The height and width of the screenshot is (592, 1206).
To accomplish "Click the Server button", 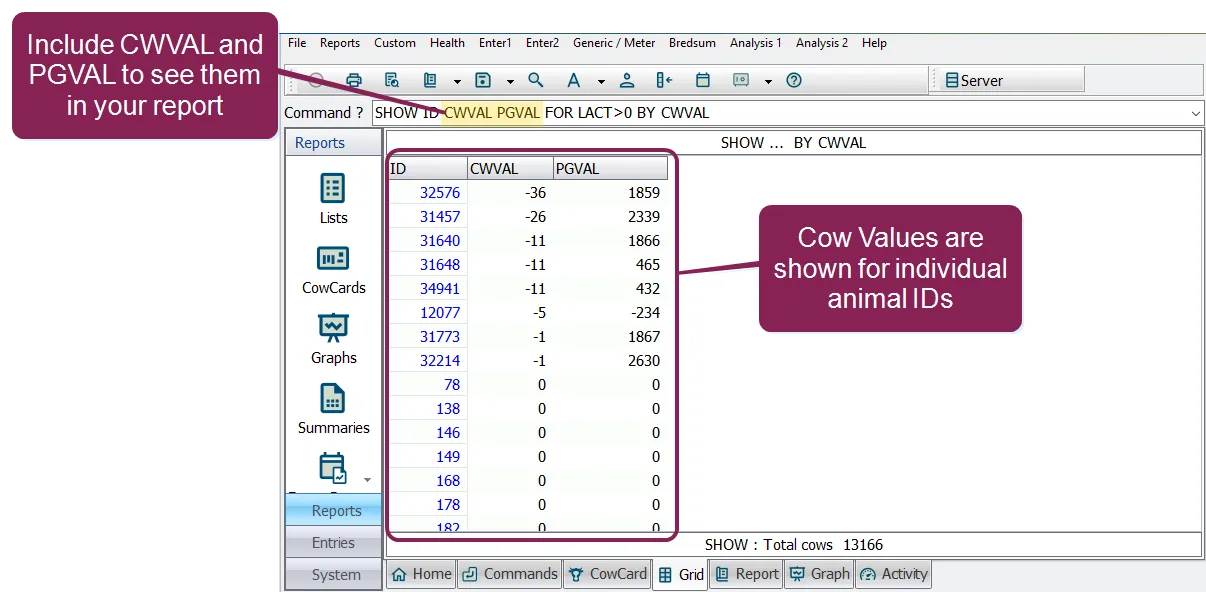I will point(1009,81).
